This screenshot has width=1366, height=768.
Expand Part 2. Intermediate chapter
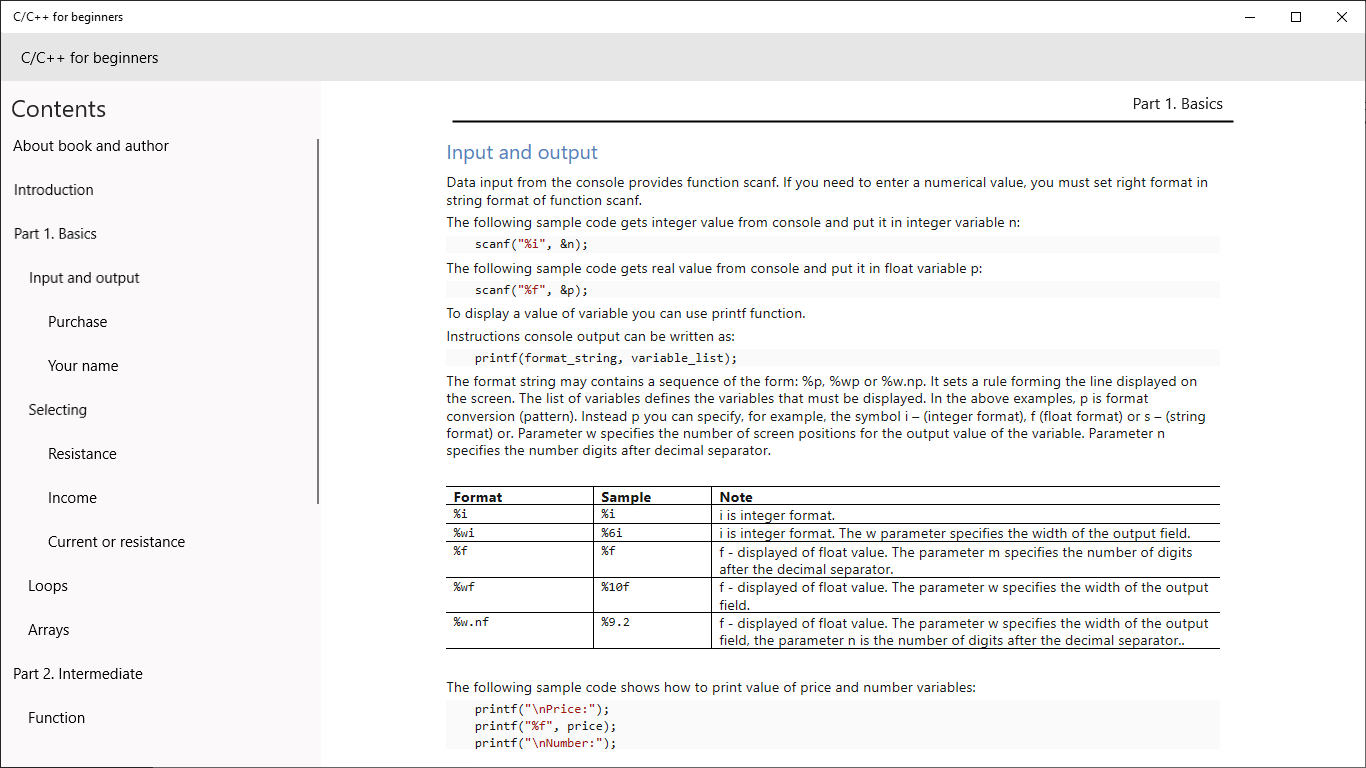coord(78,673)
